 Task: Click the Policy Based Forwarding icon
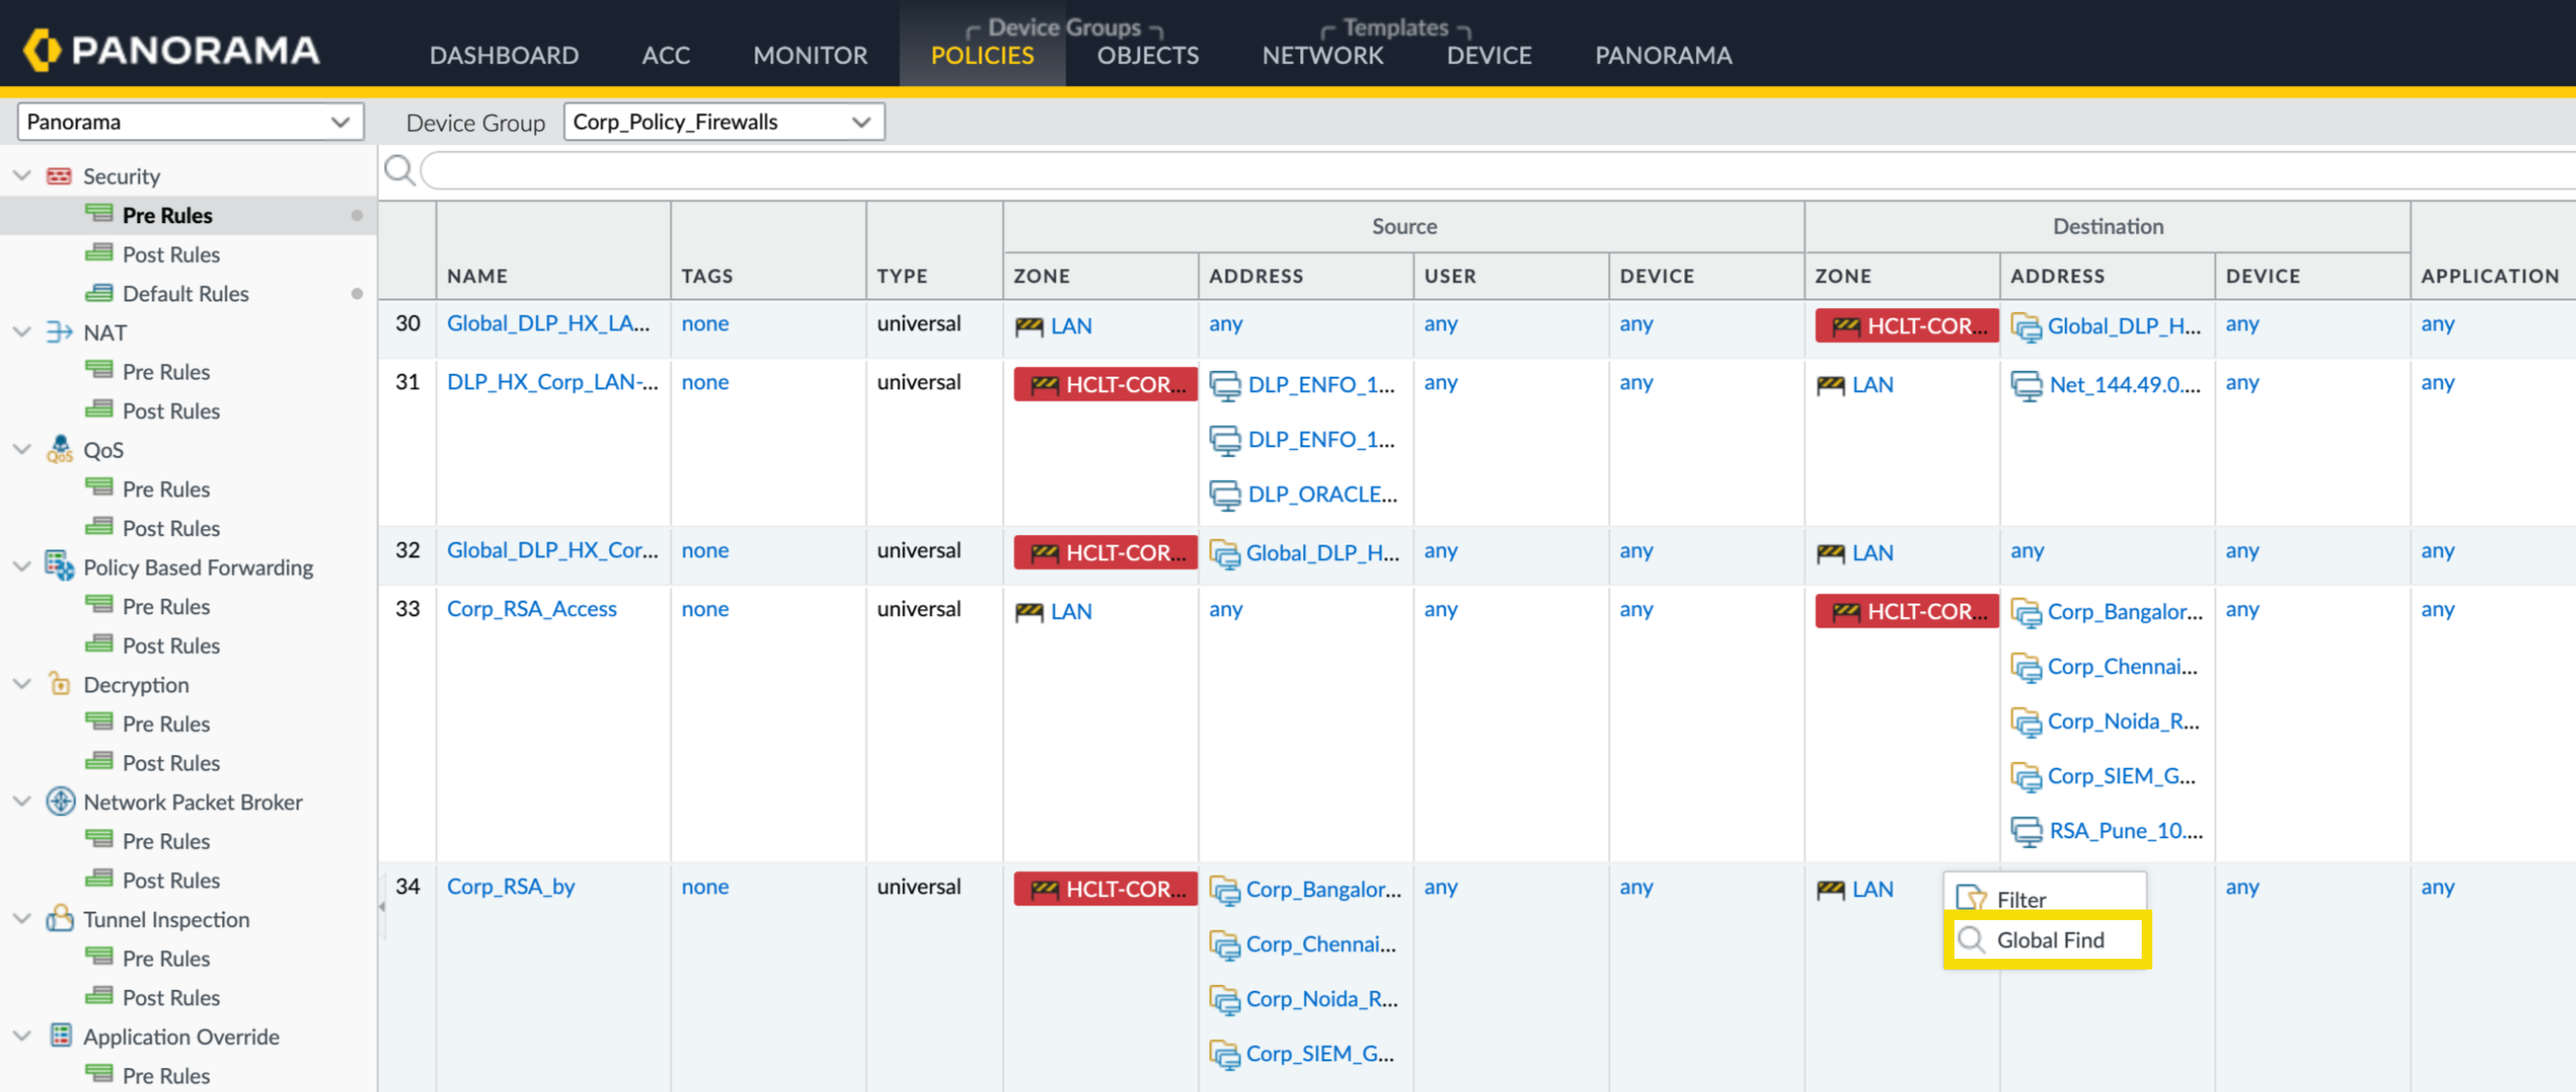(59, 566)
